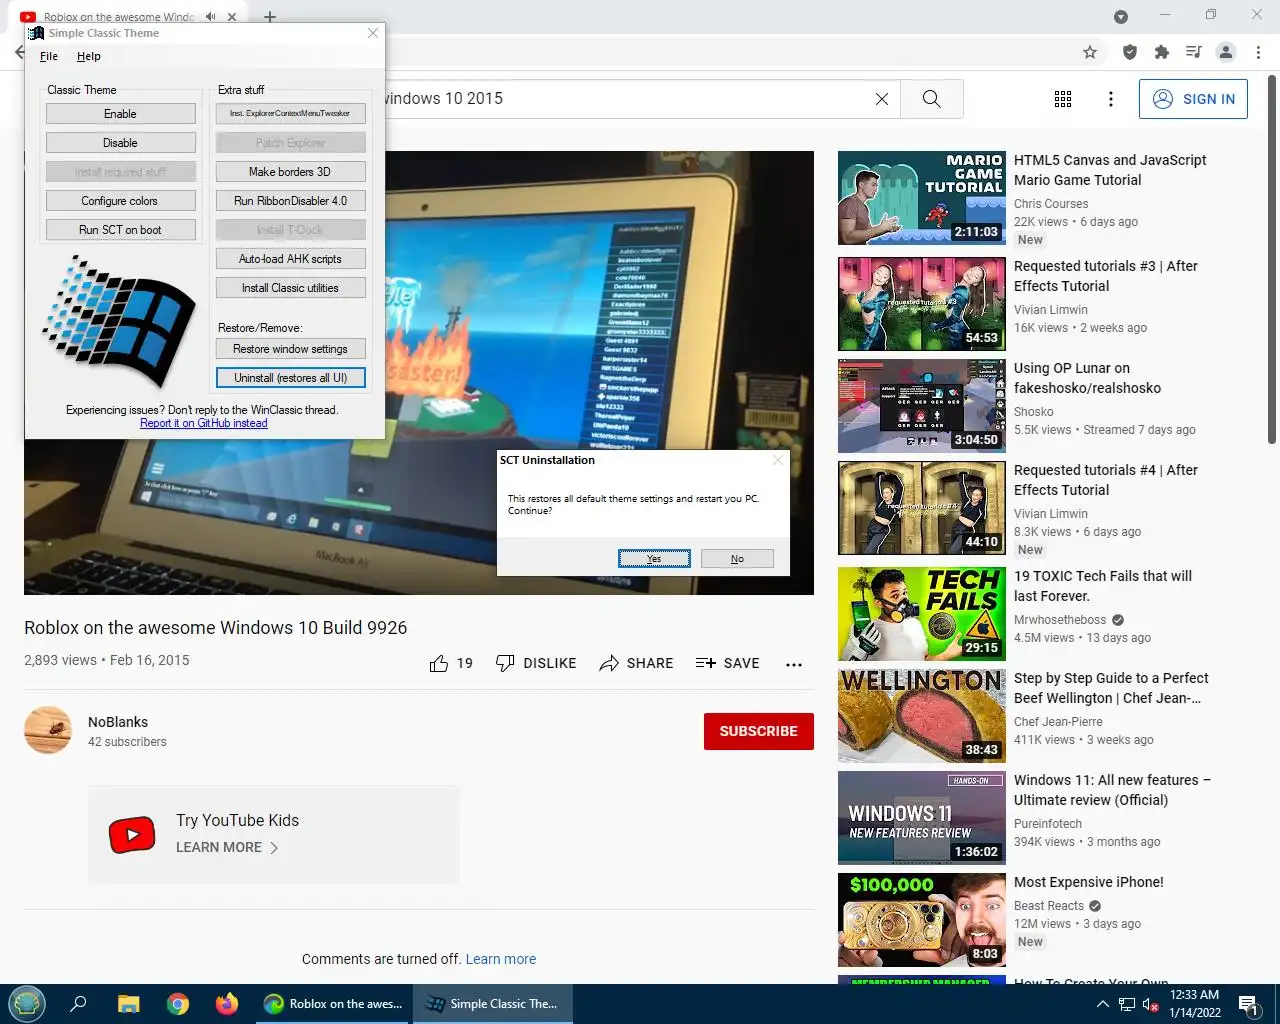The height and width of the screenshot is (1024, 1280).
Task: Open Requested tutorials #4 video title
Action: [x=1106, y=480]
